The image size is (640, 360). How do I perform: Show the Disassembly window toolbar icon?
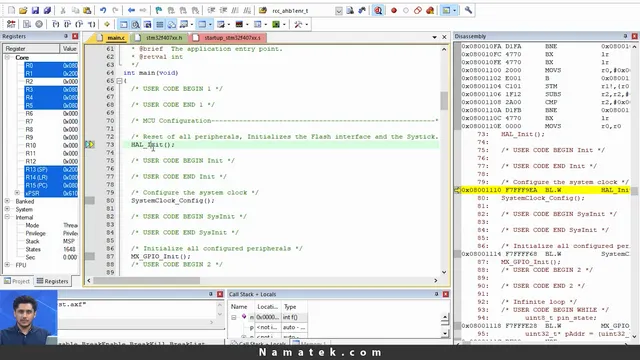[136, 24]
